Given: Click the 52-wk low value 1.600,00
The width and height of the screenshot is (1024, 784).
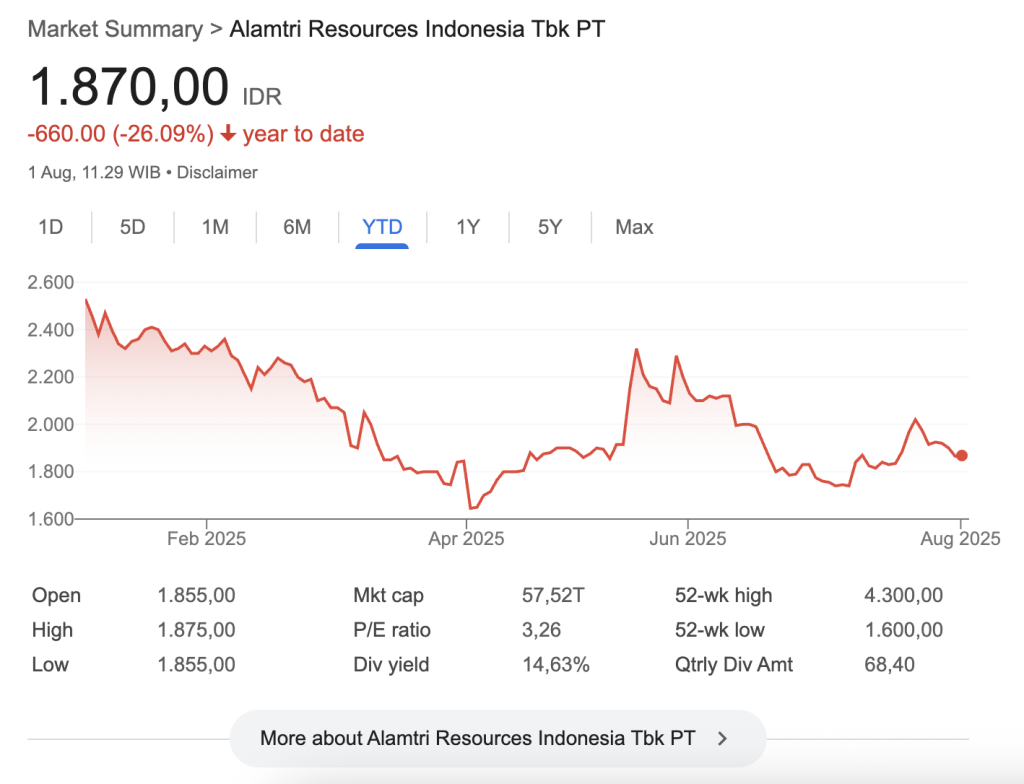Looking at the screenshot, I should tap(904, 630).
